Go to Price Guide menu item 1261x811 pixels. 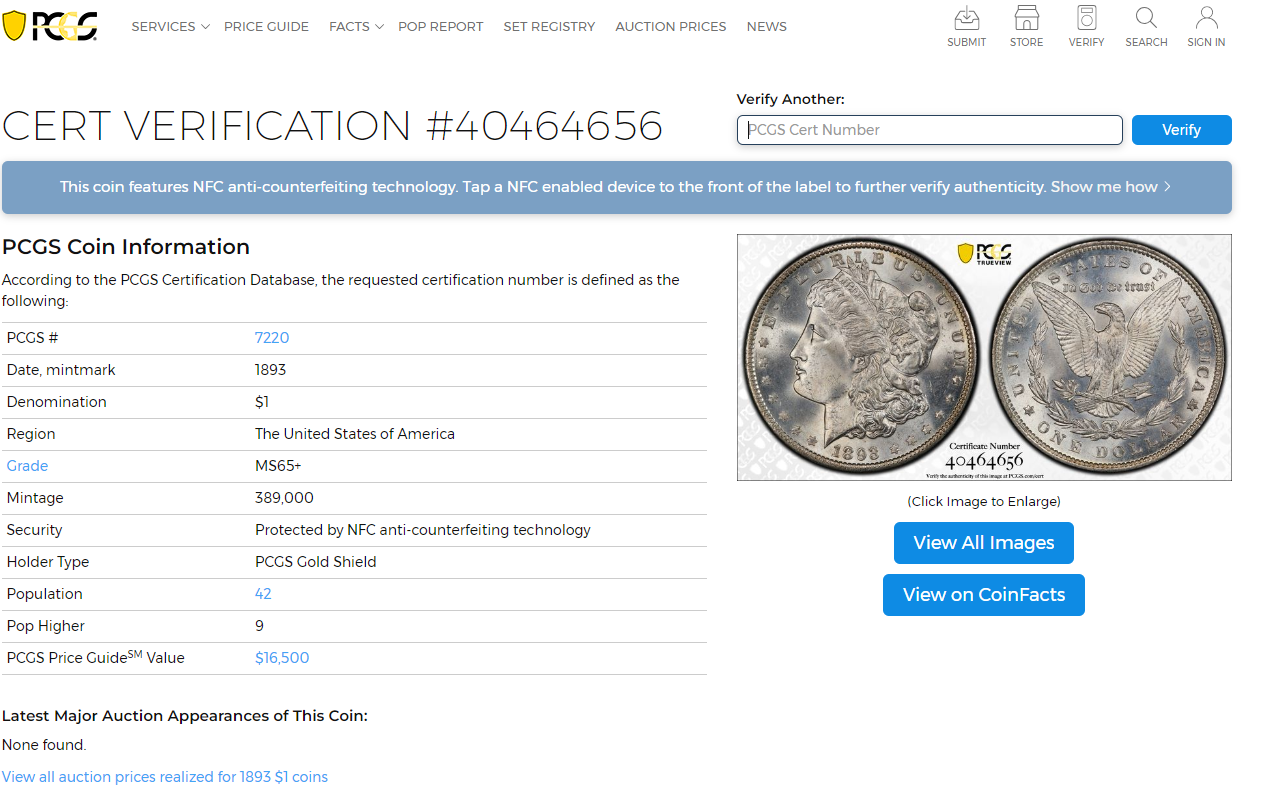point(266,27)
